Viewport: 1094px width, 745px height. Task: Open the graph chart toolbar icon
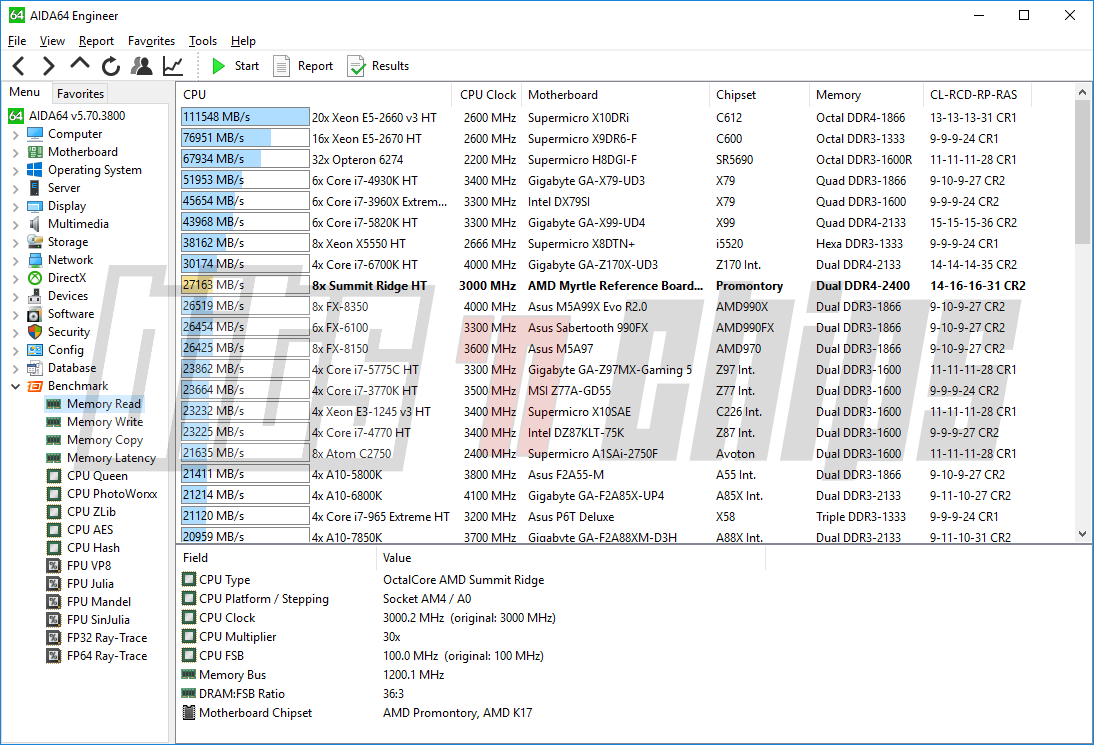click(172, 66)
